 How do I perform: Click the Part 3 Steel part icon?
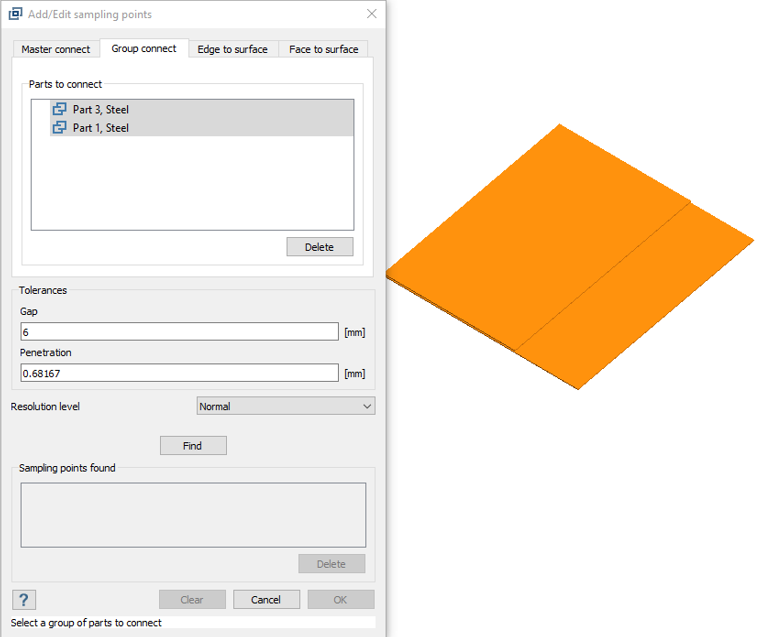tap(60, 109)
